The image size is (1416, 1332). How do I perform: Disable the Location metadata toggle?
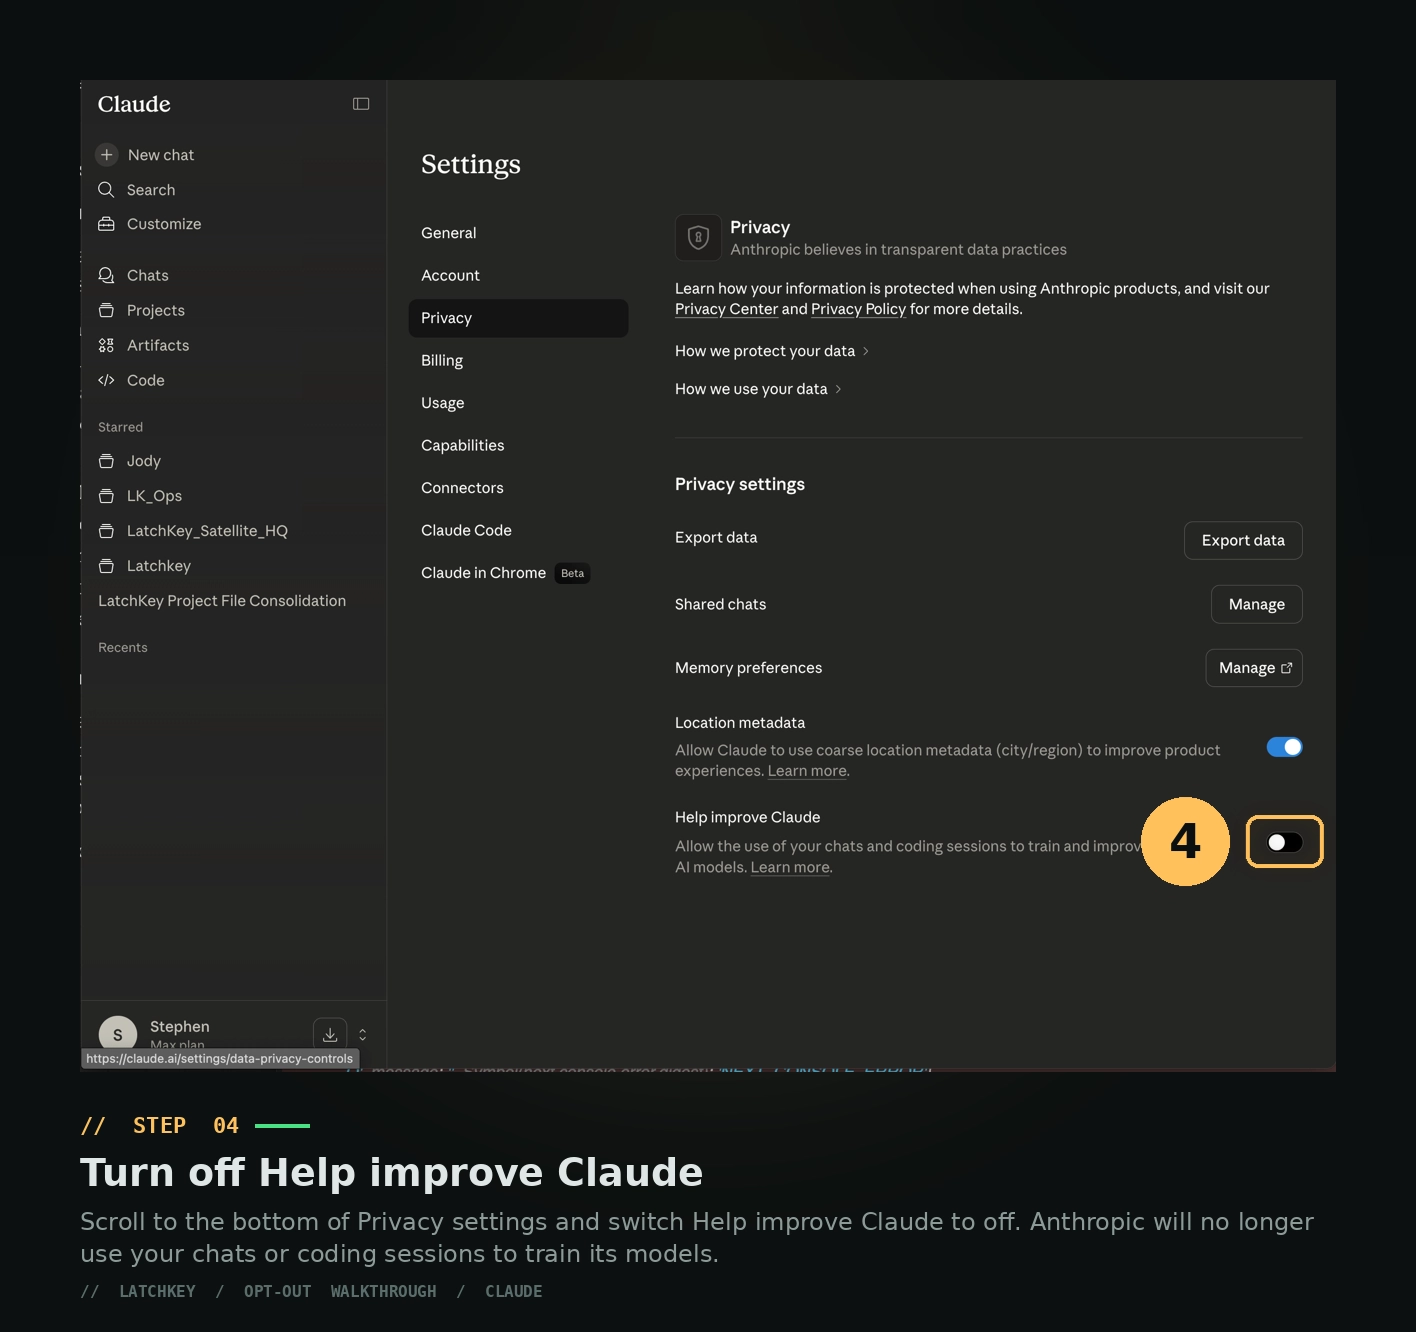(x=1284, y=747)
